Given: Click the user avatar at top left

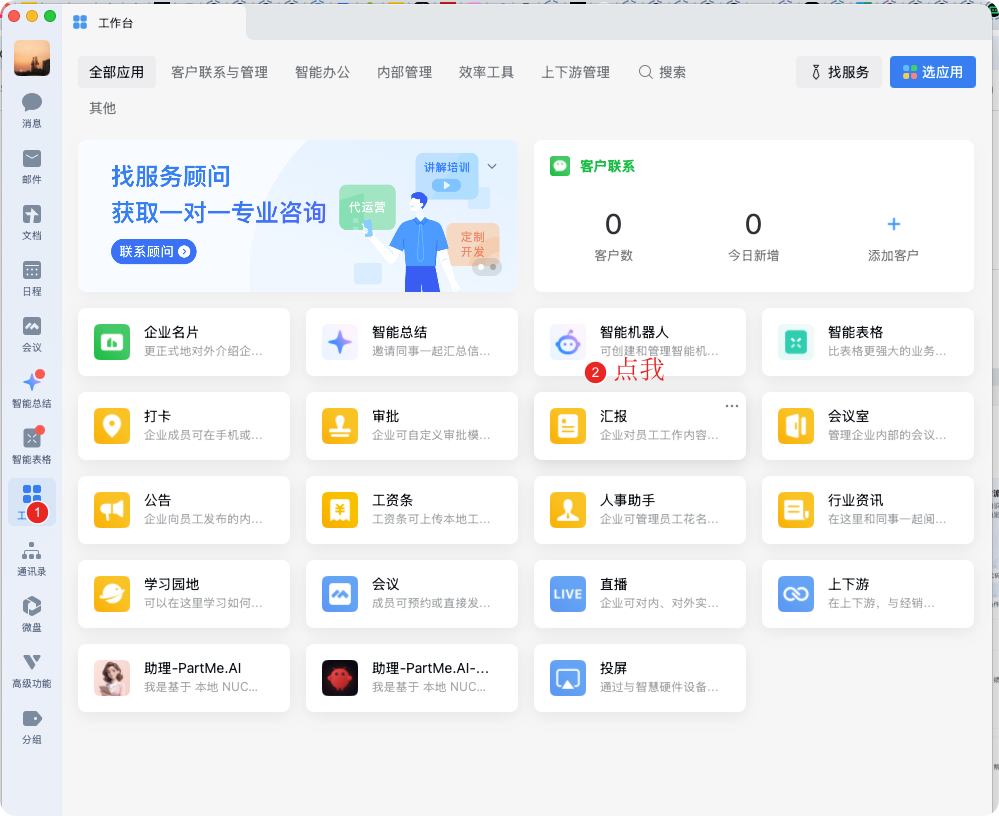Looking at the screenshot, I should click(x=32, y=58).
